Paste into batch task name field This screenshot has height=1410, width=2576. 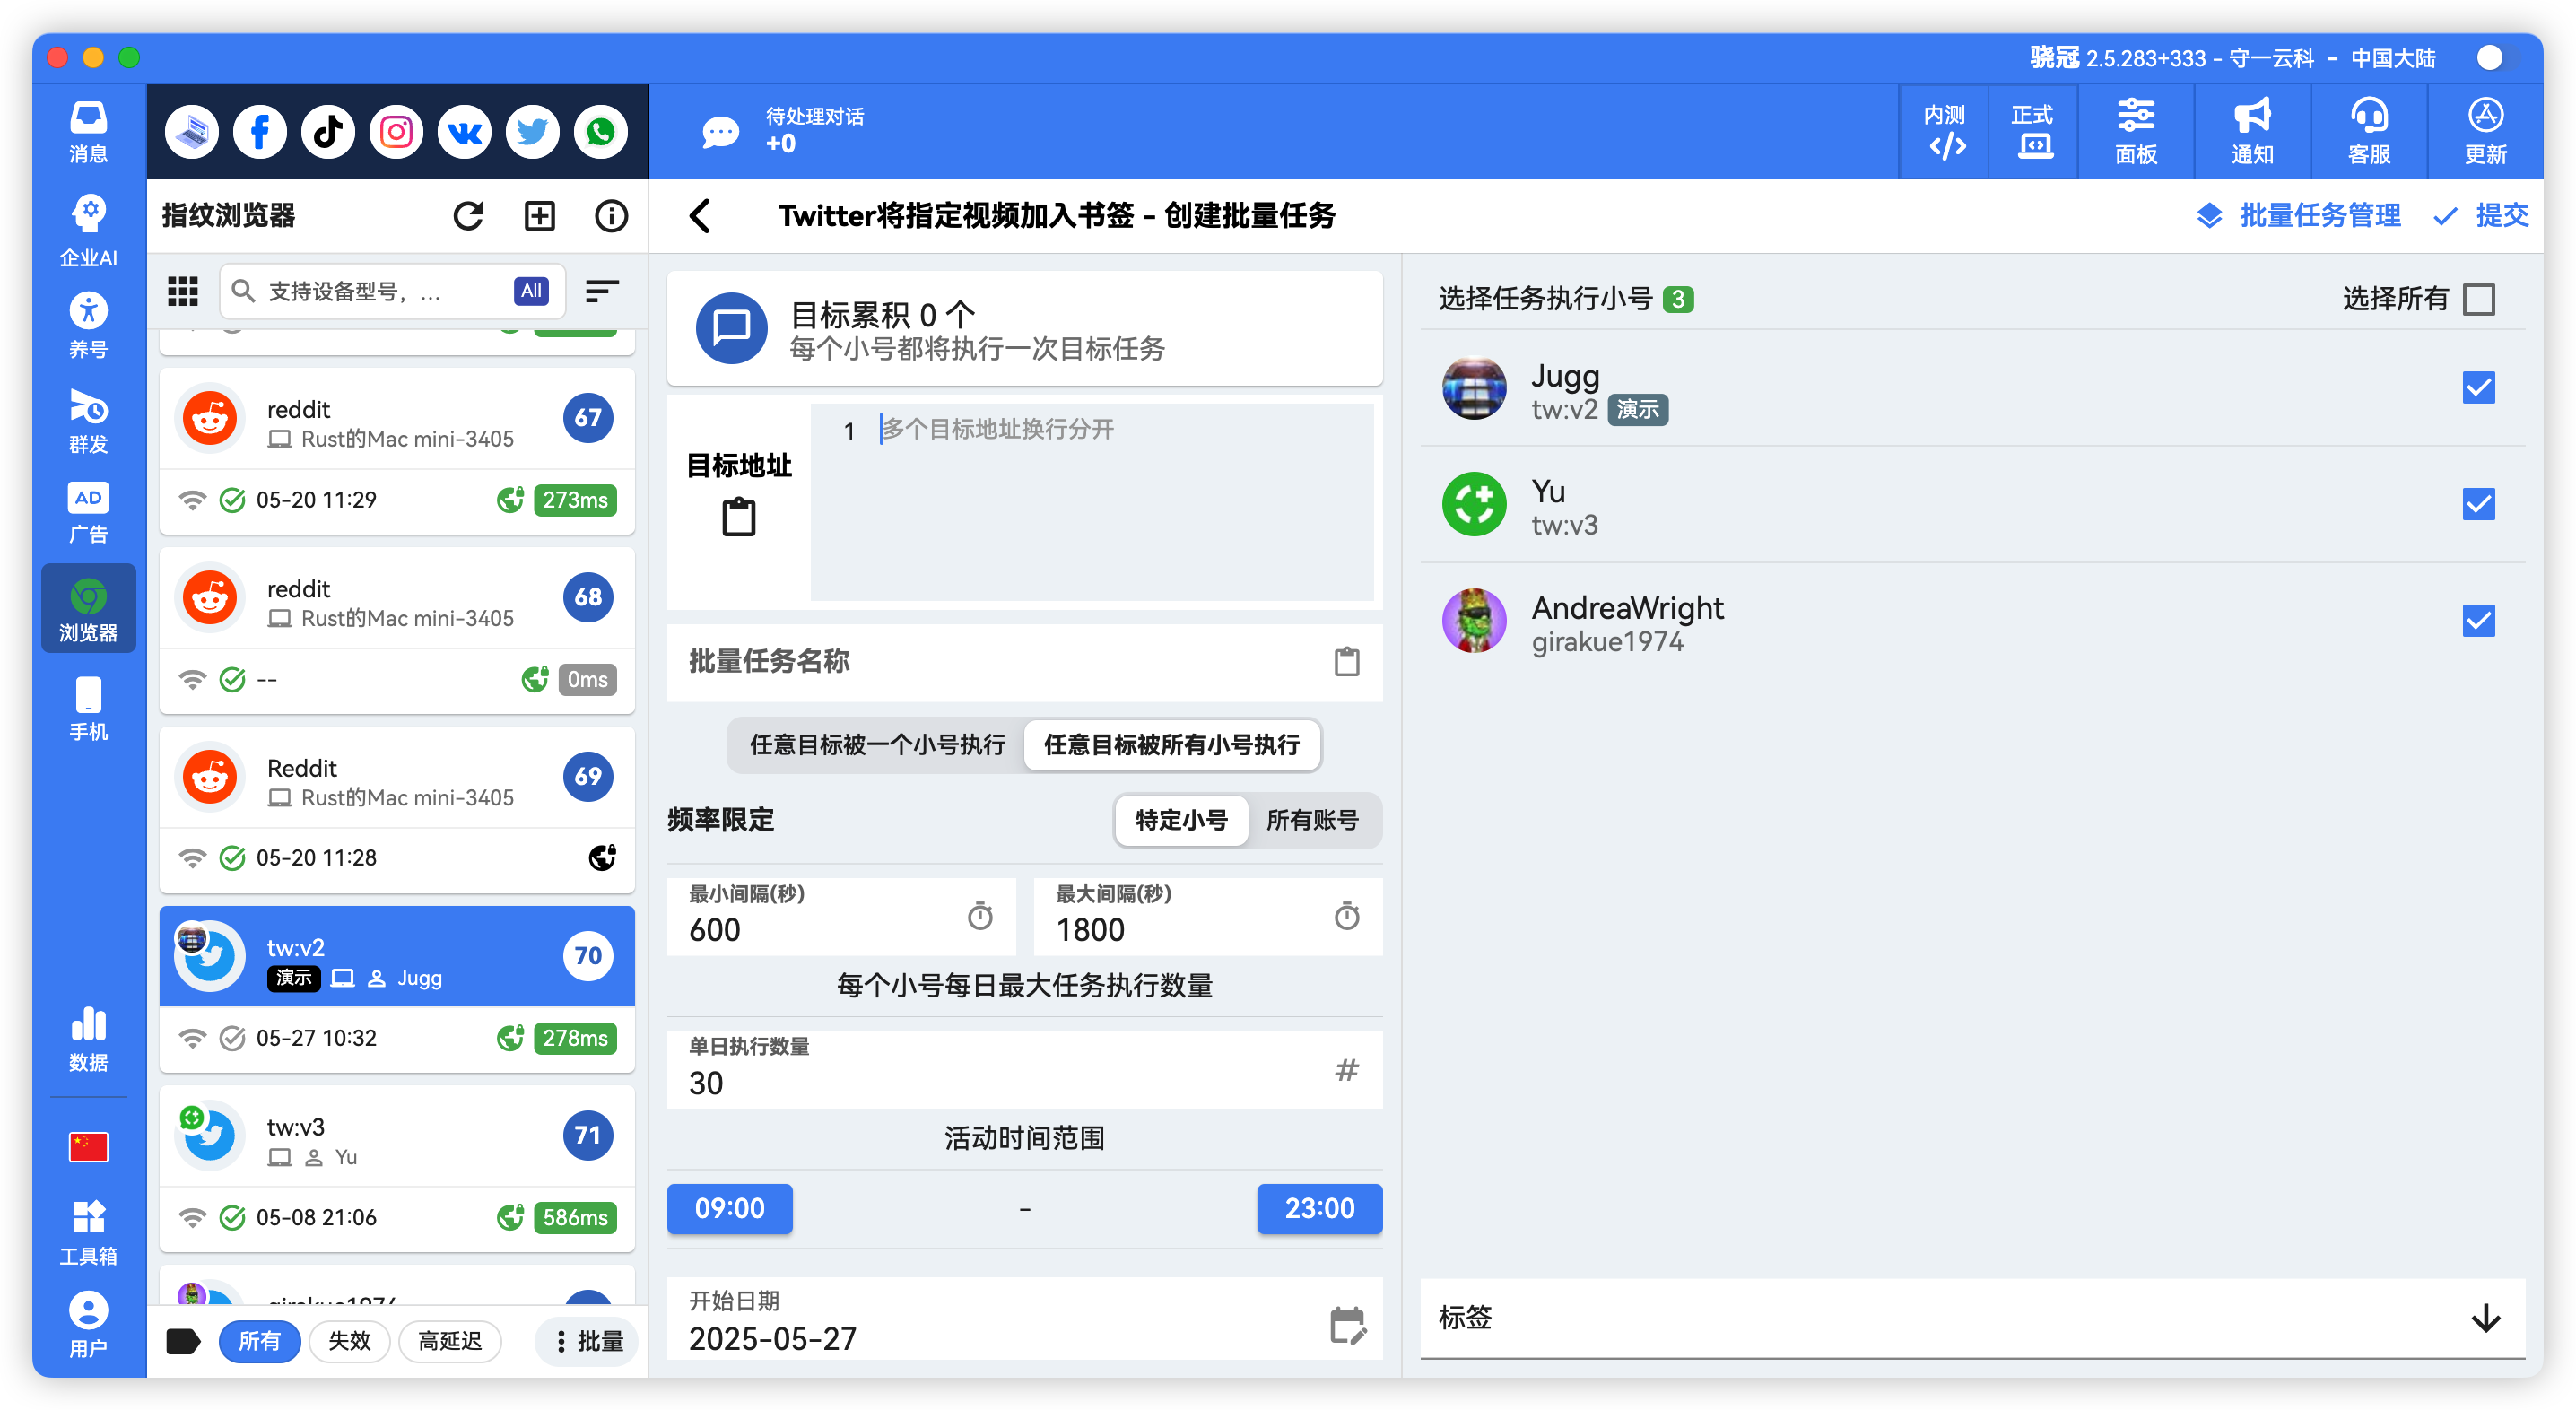(x=1347, y=662)
